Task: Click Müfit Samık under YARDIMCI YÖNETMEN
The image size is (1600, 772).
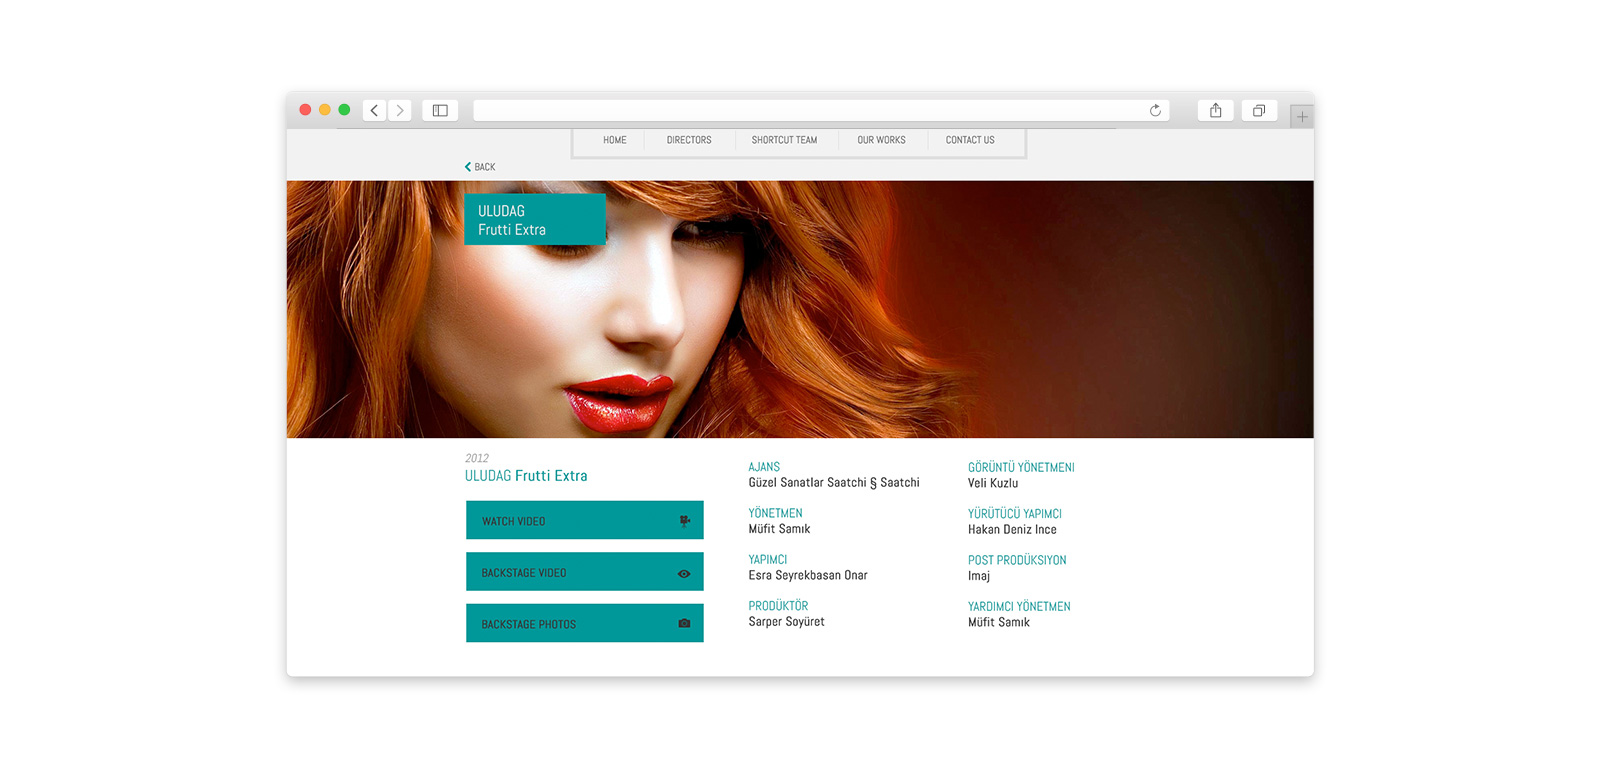Action: coord(999,622)
